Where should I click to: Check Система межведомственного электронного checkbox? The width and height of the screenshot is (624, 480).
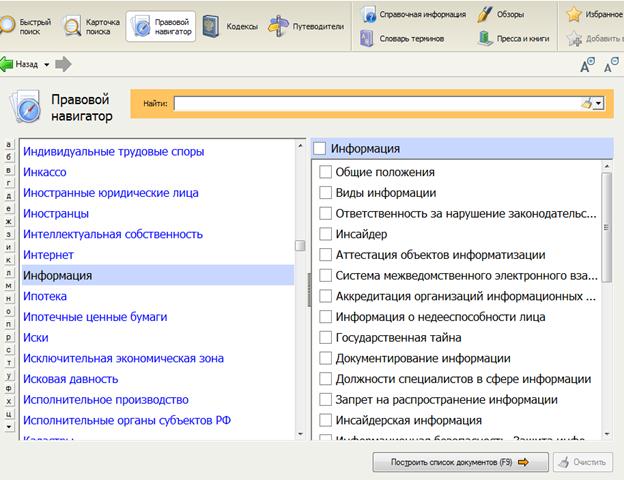coord(325,275)
